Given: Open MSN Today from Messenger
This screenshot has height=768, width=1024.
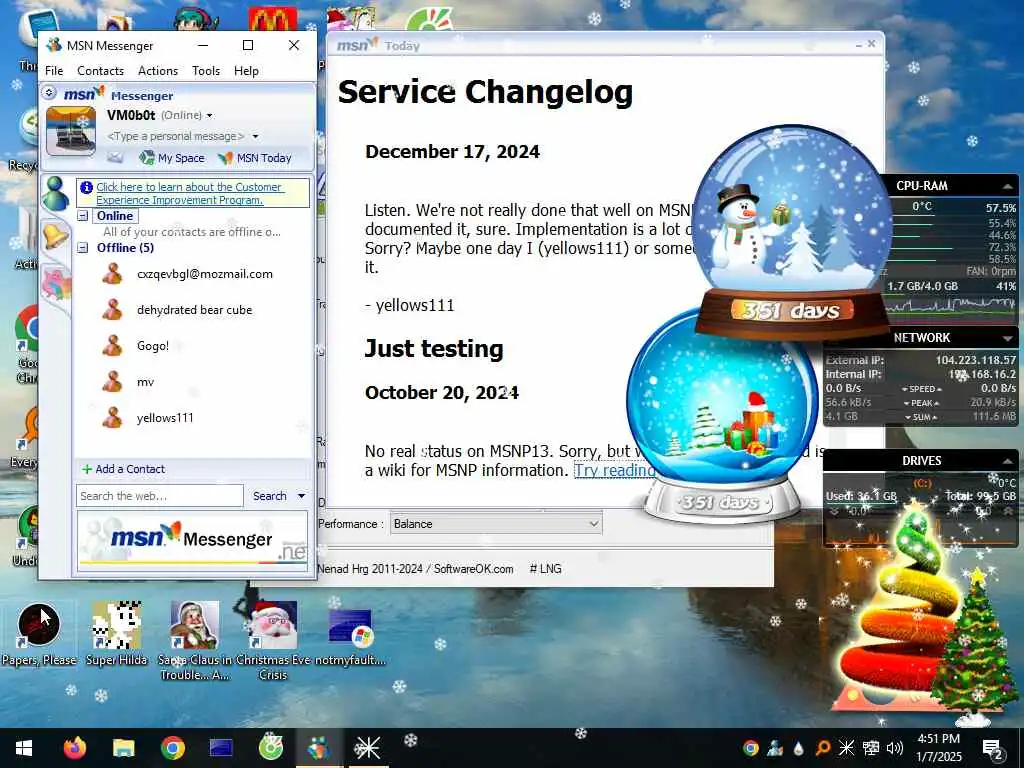Looking at the screenshot, I should [x=255, y=157].
